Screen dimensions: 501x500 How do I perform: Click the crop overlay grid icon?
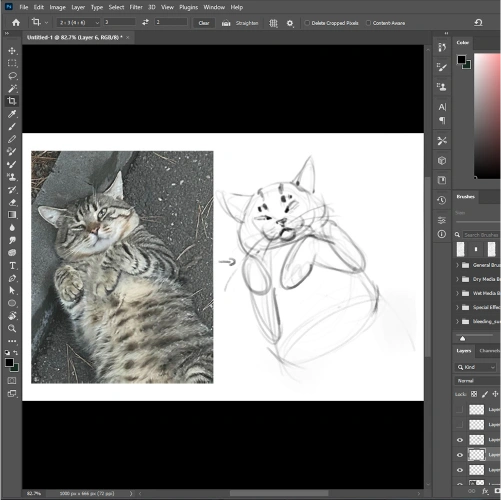pos(273,23)
